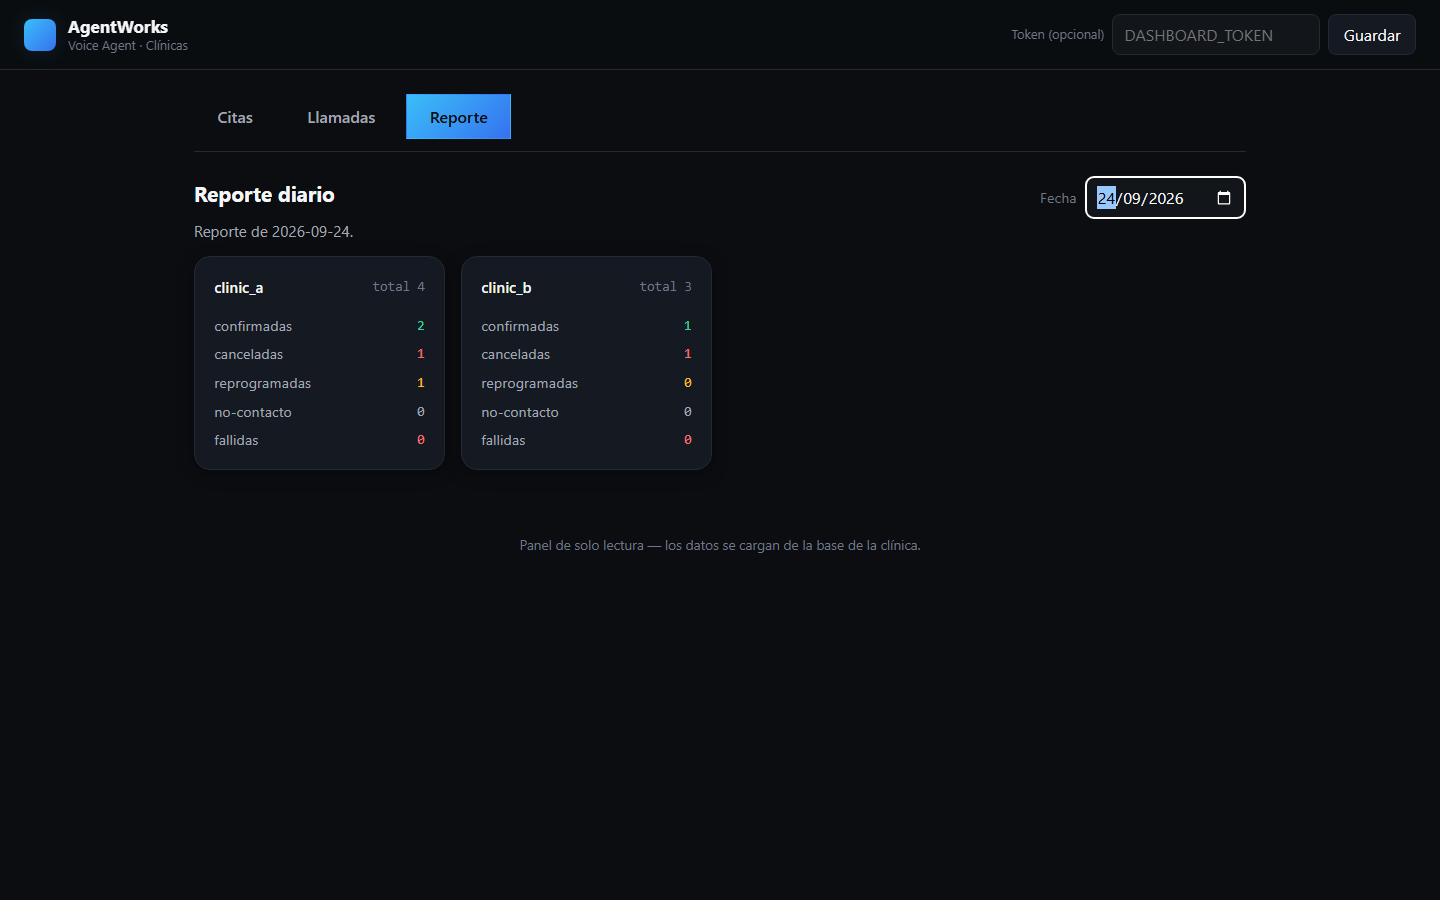Switch to the Citas tab

(235, 117)
